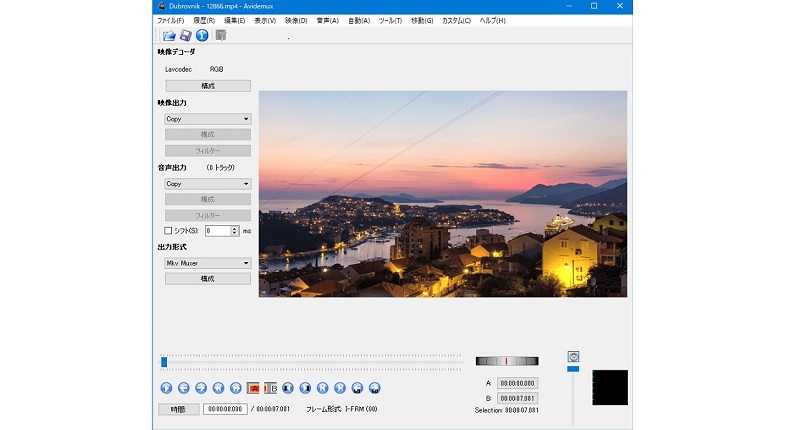Screen dimensions: 800x430
Task: Open the 出力形式 Mkv Muxer dropdown
Action: pyautogui.click(x=207, y=263)
